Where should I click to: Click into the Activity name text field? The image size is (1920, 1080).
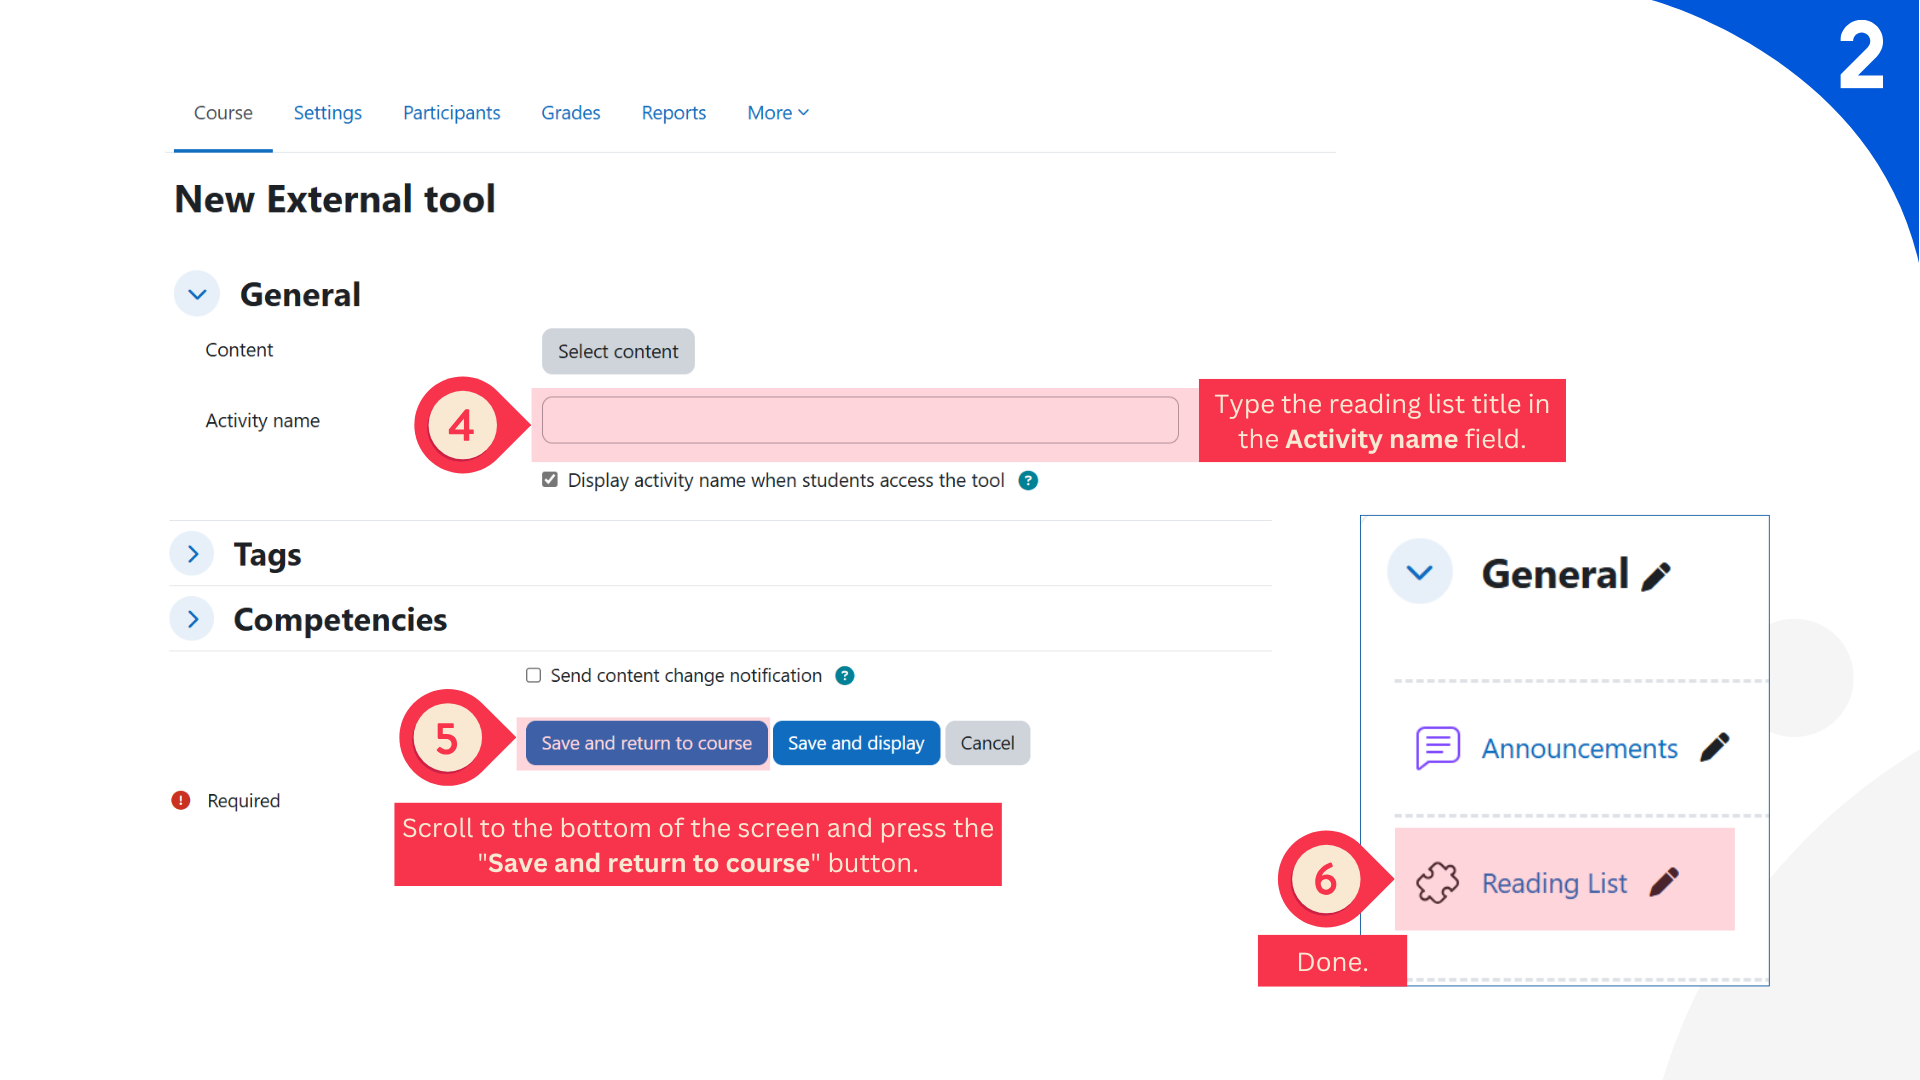point(860,421)
